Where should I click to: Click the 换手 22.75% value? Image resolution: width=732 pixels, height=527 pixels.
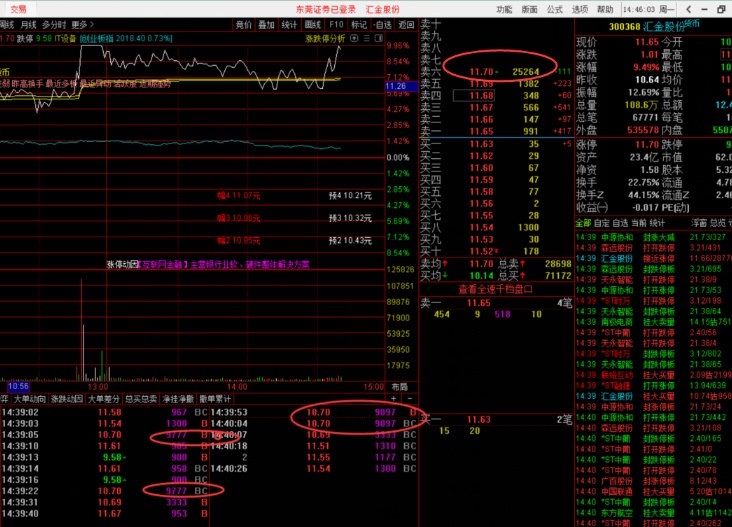pyautogui.click(x=643, y=182)
